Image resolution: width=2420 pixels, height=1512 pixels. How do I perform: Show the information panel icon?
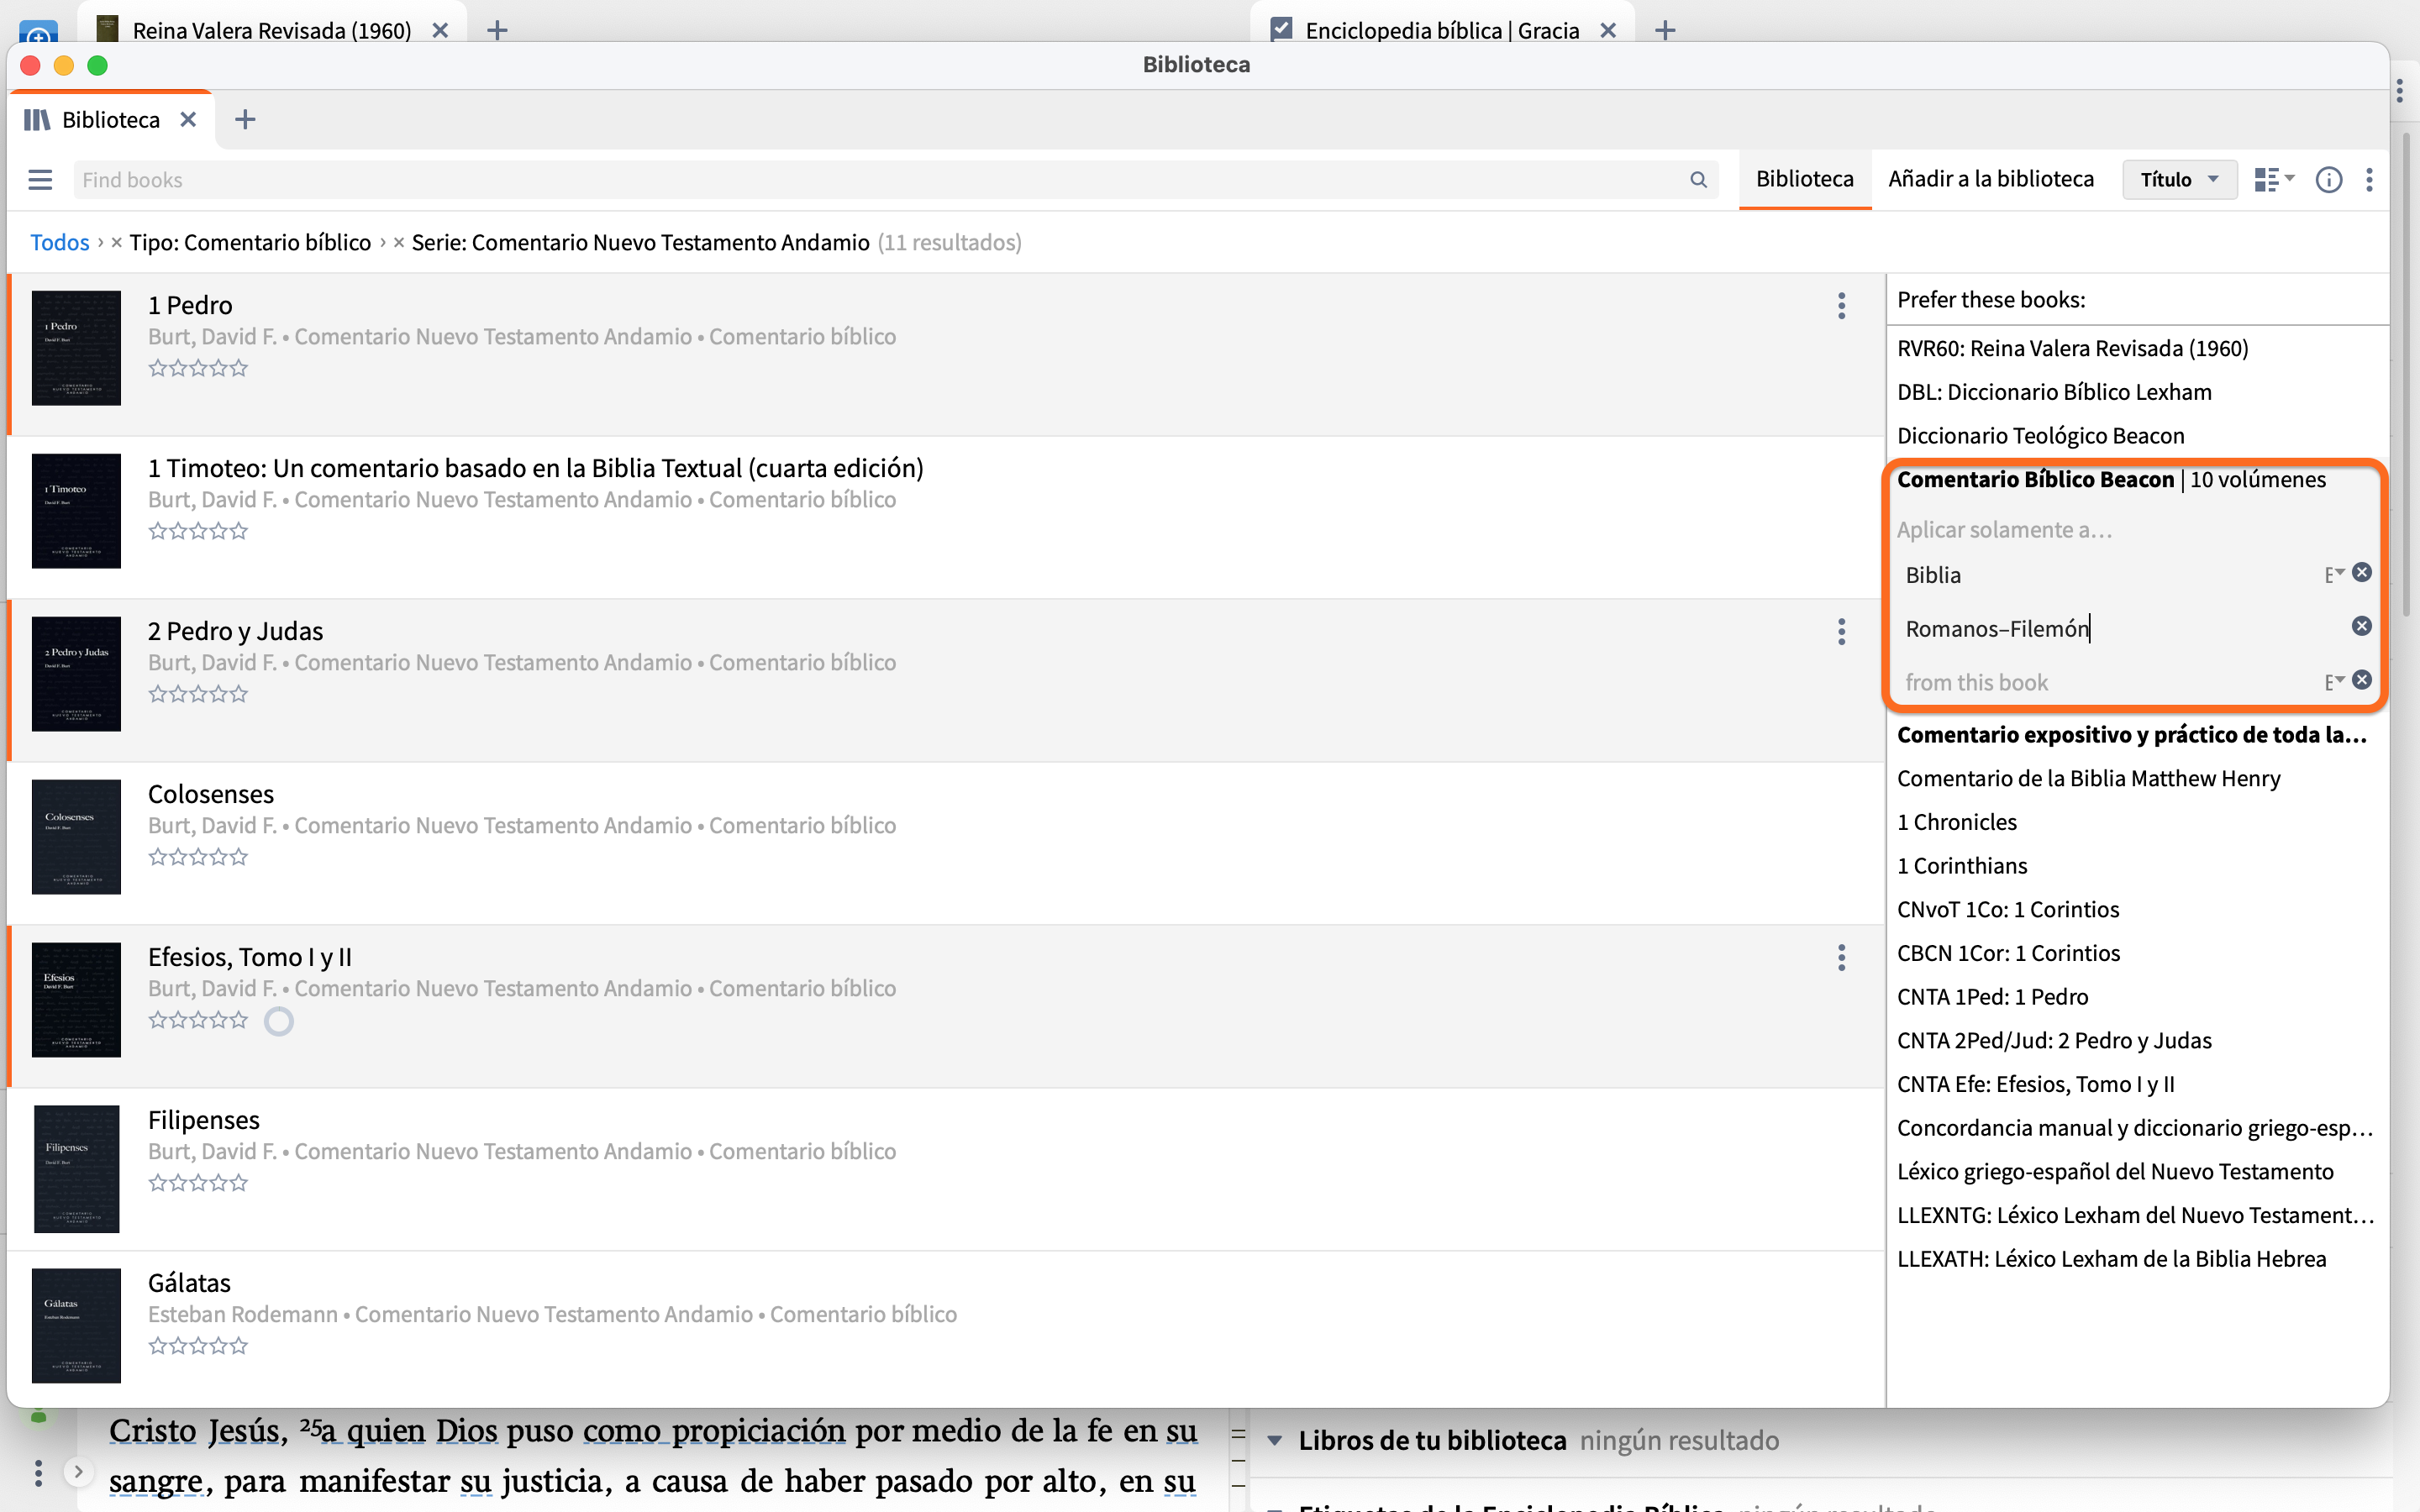[x=2329, y=180]
